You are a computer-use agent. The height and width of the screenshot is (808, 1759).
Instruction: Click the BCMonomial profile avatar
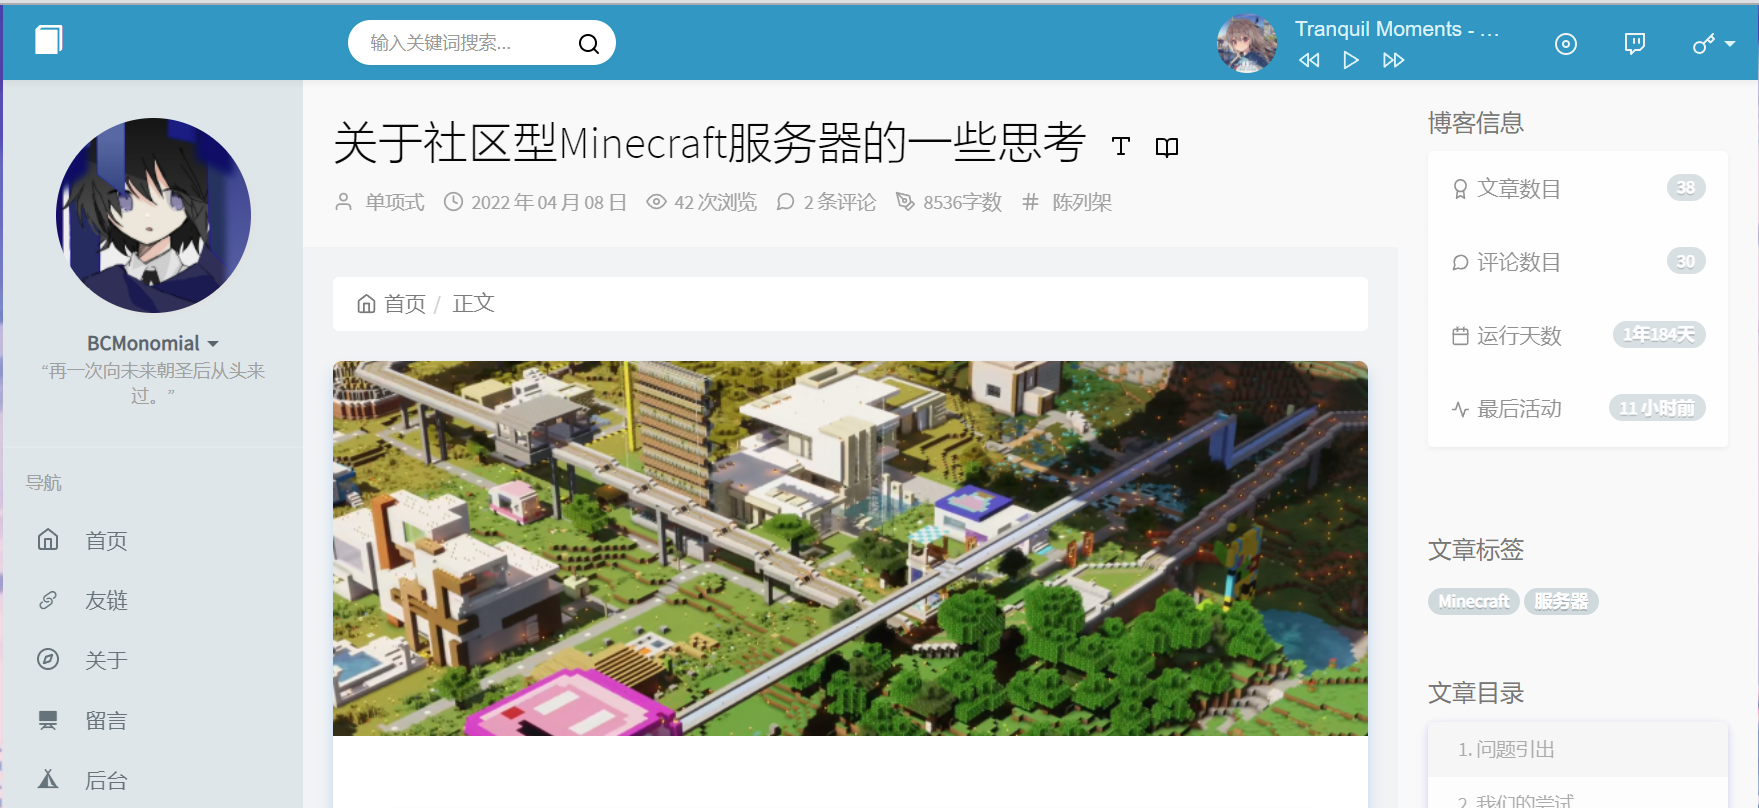point(153,216)
